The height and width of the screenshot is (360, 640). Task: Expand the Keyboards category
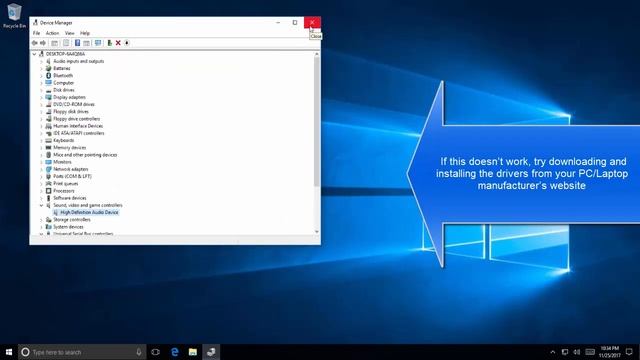41,140
